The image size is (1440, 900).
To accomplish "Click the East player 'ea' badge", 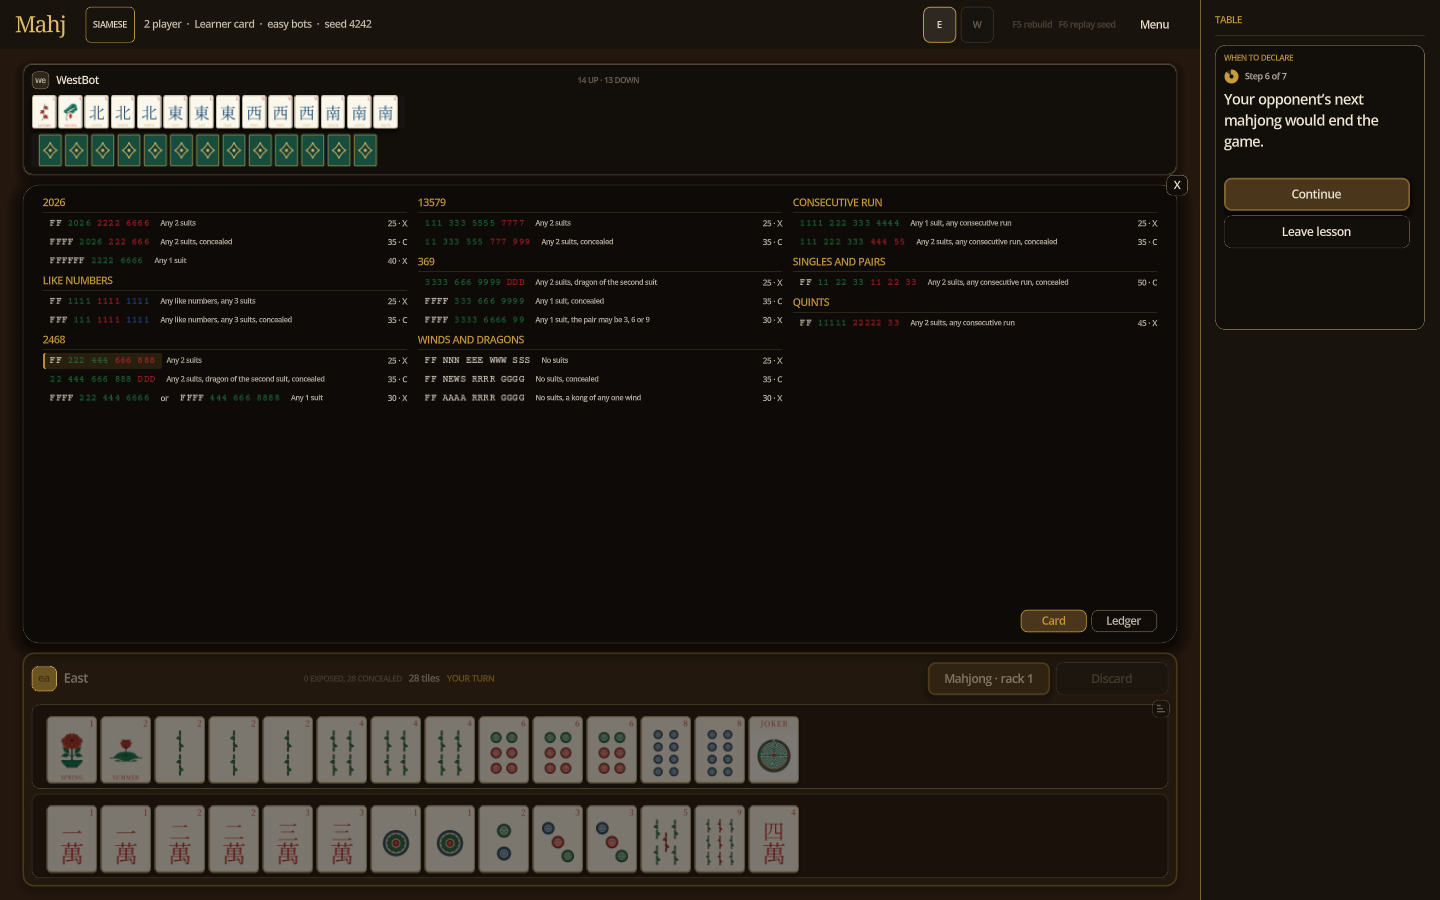I will (x=44, y=678).
